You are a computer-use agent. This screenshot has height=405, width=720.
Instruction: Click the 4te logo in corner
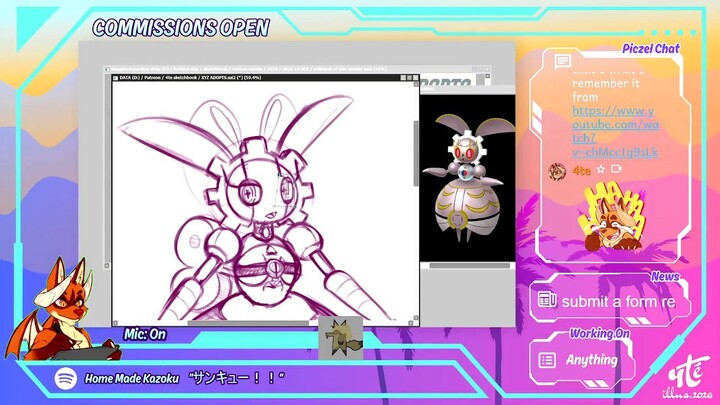pyautogui.click(x=687, y=377)
